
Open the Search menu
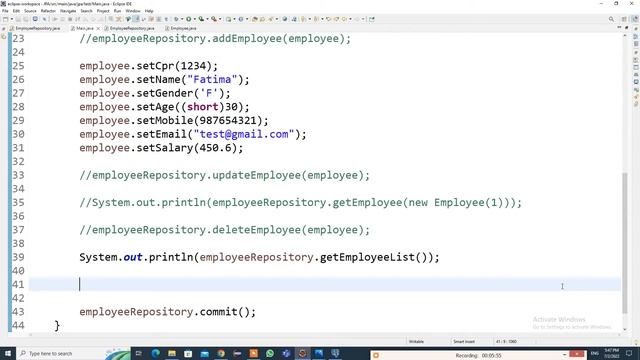(x=86, y=11)
